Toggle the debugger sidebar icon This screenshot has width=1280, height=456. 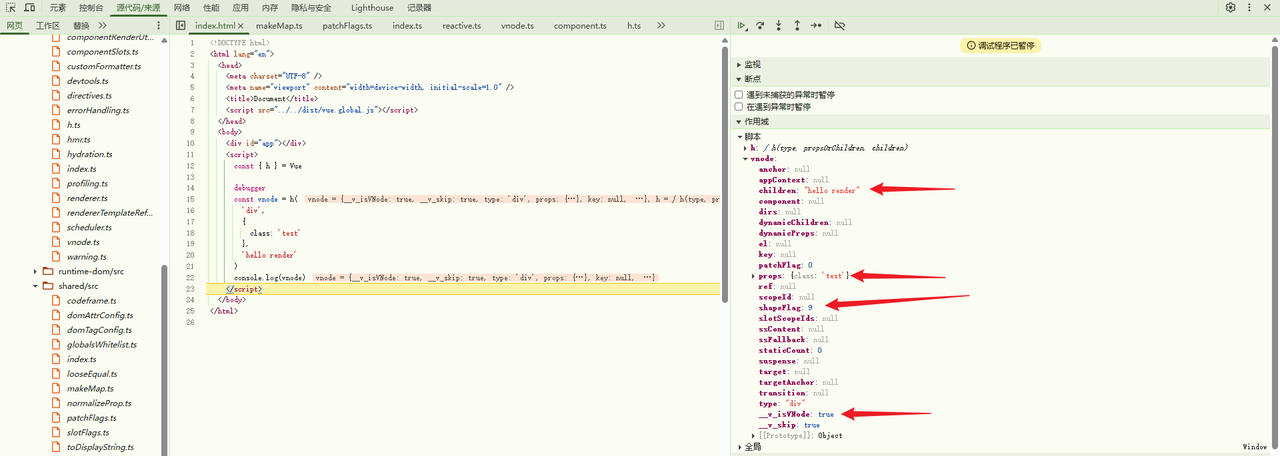pos(719,25)
